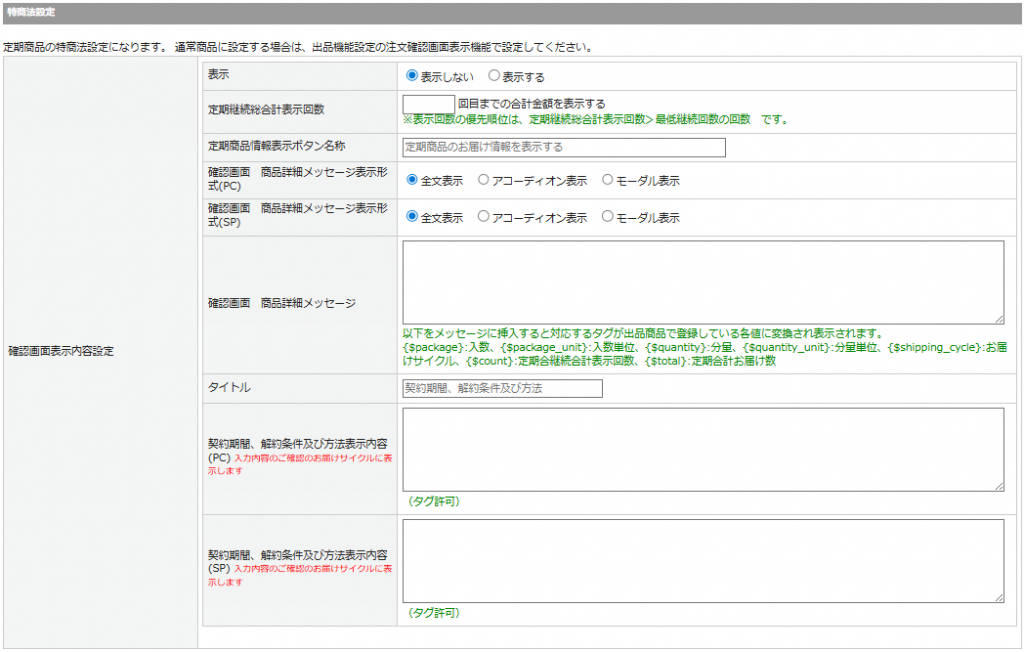The width and height of the screenshot is (1024, 652).
Task: Choose 全文表示 for the SP message format
Action: [x=412, y=216]
